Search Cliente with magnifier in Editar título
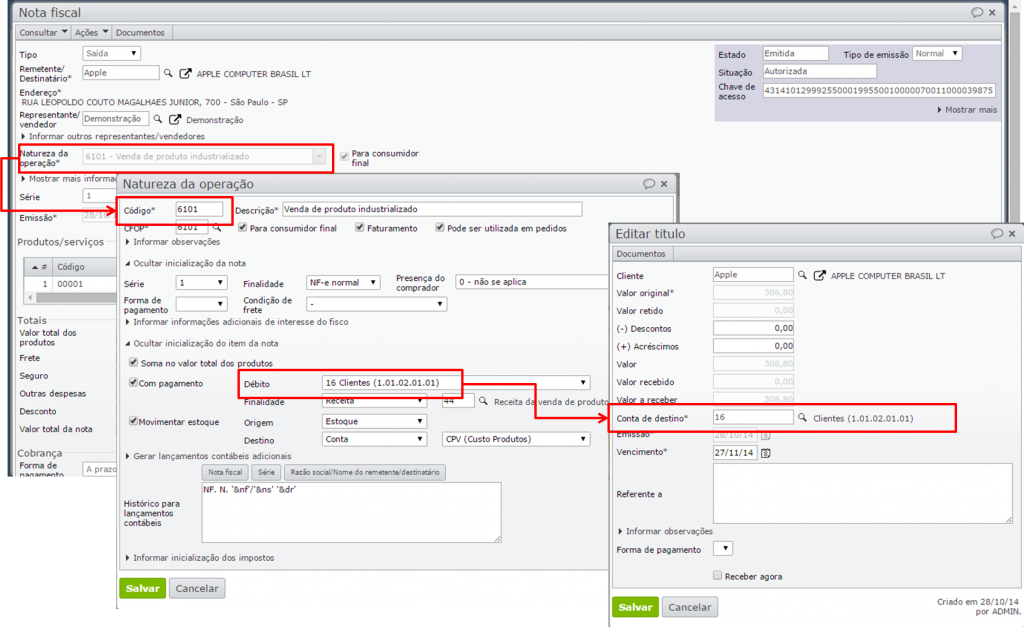This screenshot has height=627, width=1024. click(x=802, y=275)
